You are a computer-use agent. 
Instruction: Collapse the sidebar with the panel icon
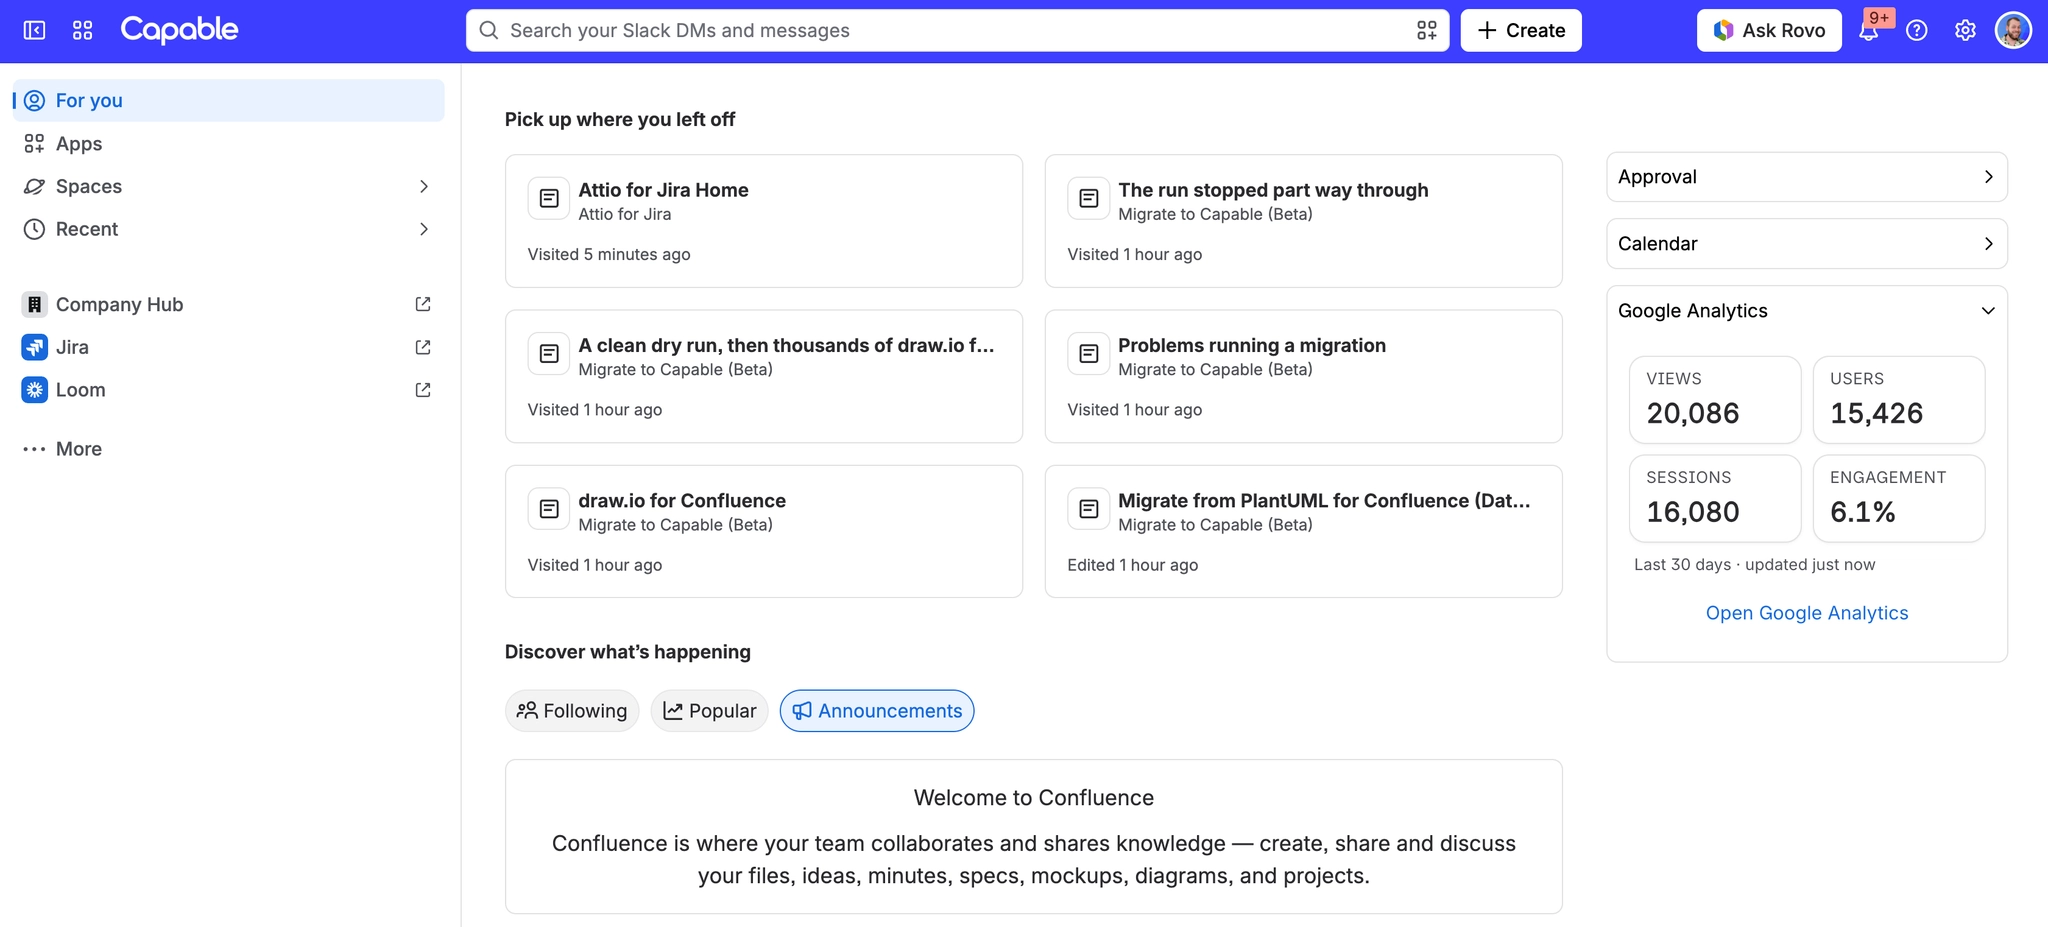[34, 30]
